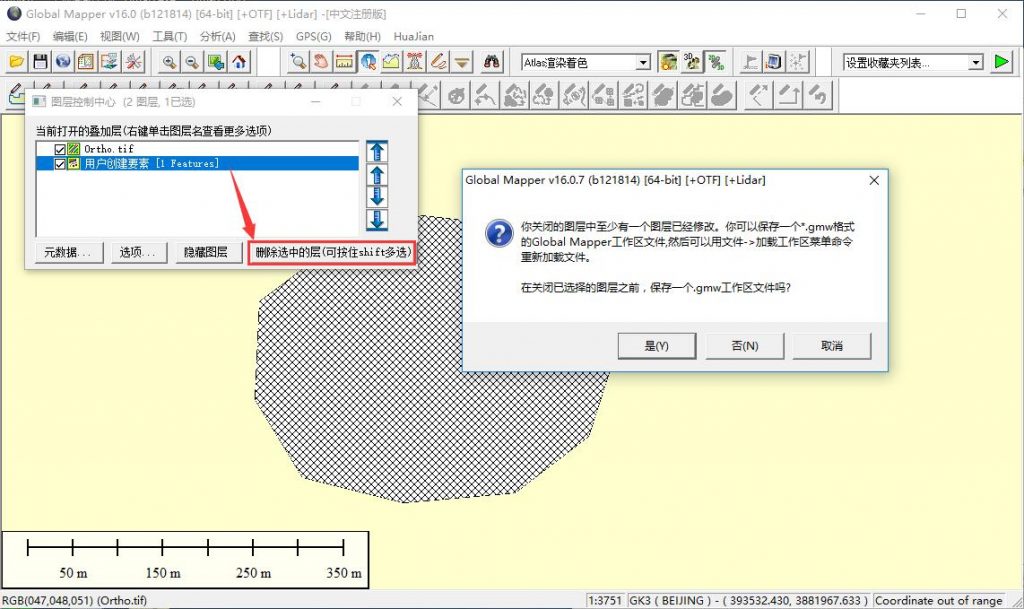Click the 取消 cancel button

click(x=831, y=346)
